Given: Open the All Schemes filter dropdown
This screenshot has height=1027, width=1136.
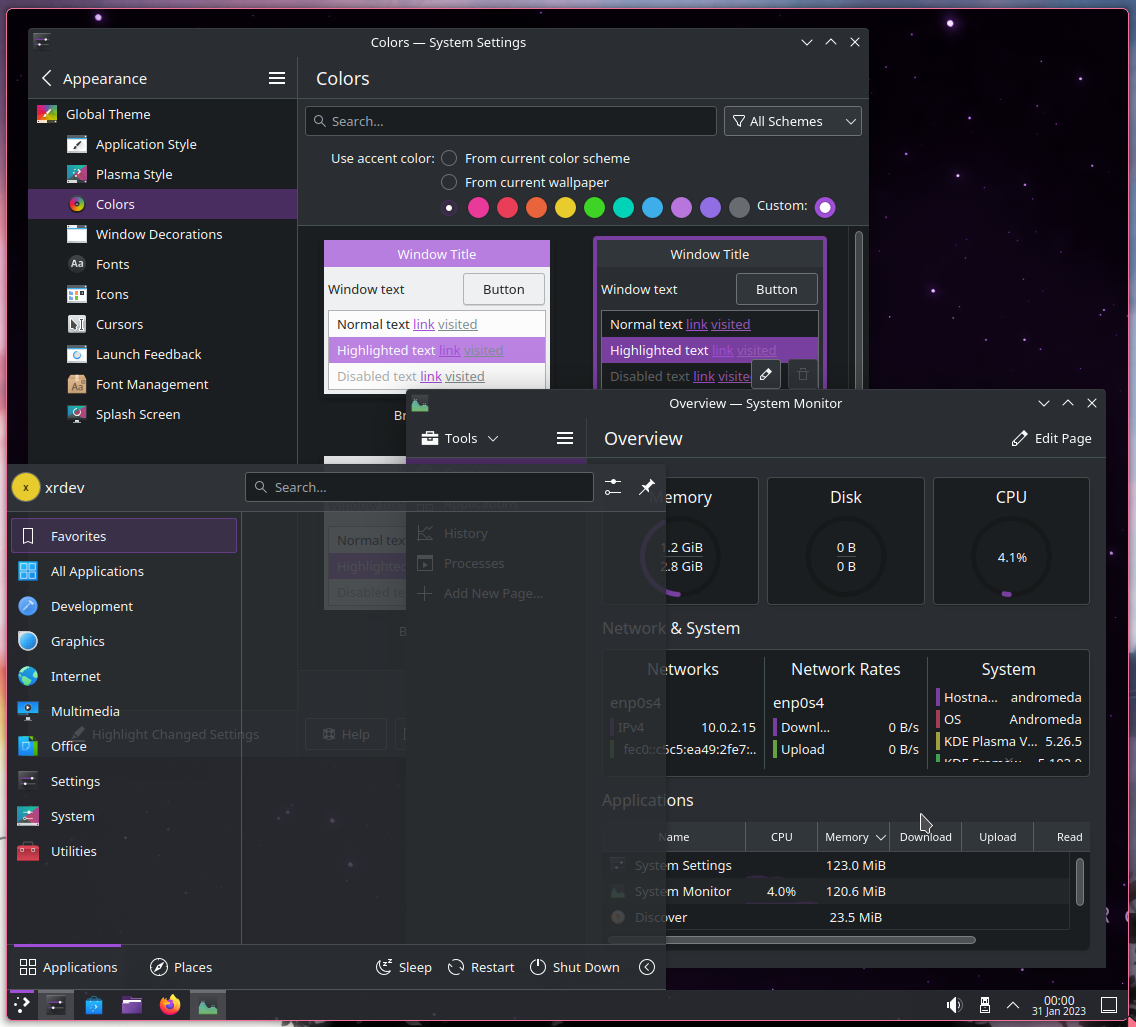Looking at the screenshot, I should click(792, 121).
